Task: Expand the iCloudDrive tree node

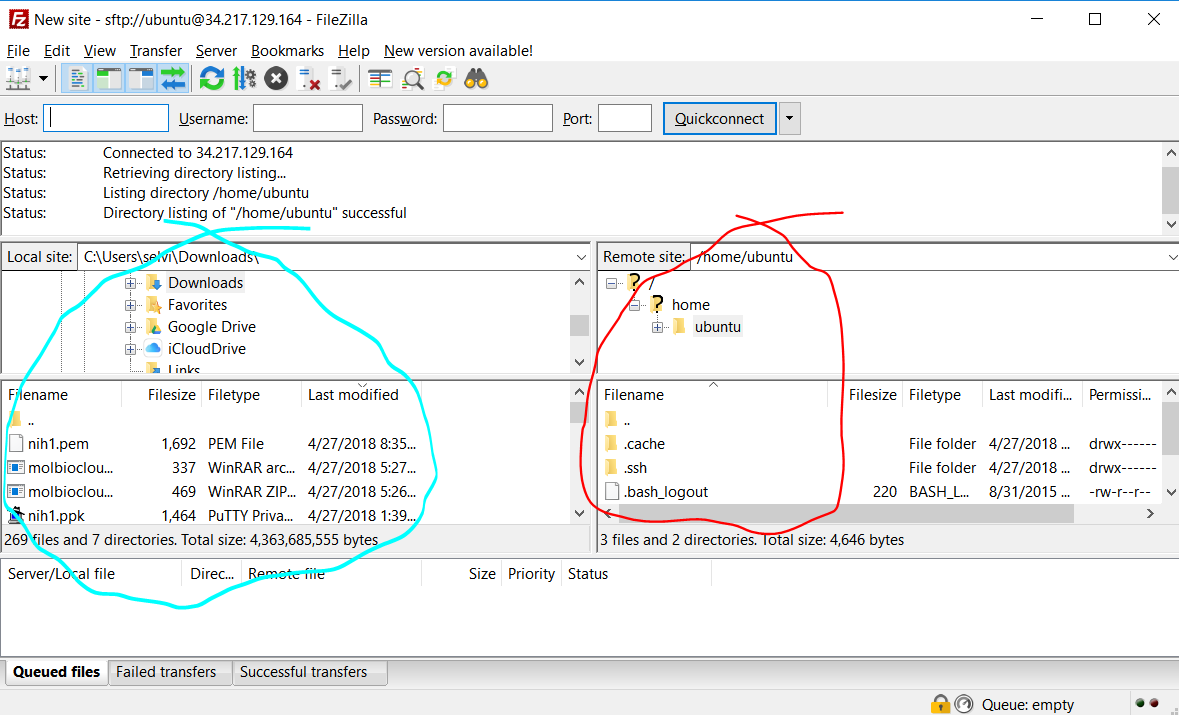Action: click(130, 349)
